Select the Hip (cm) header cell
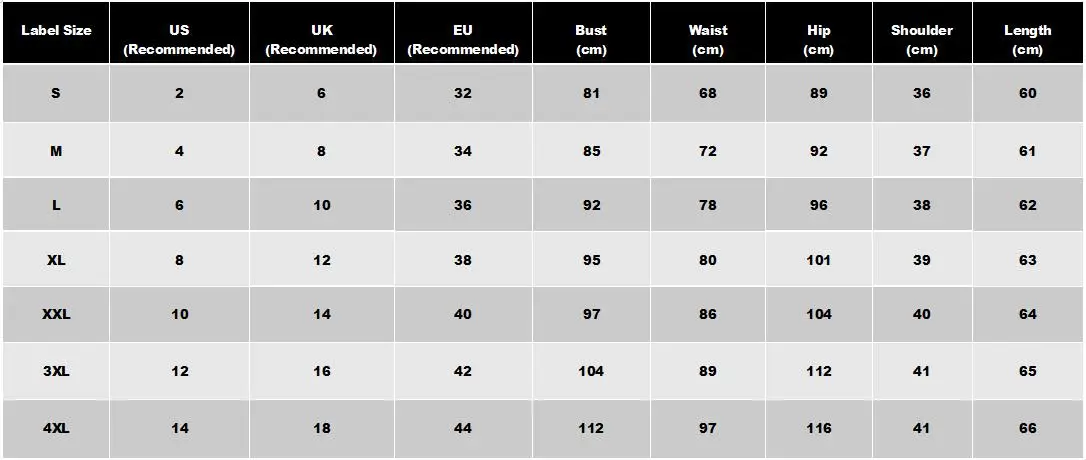 click(x=818, y=39)
